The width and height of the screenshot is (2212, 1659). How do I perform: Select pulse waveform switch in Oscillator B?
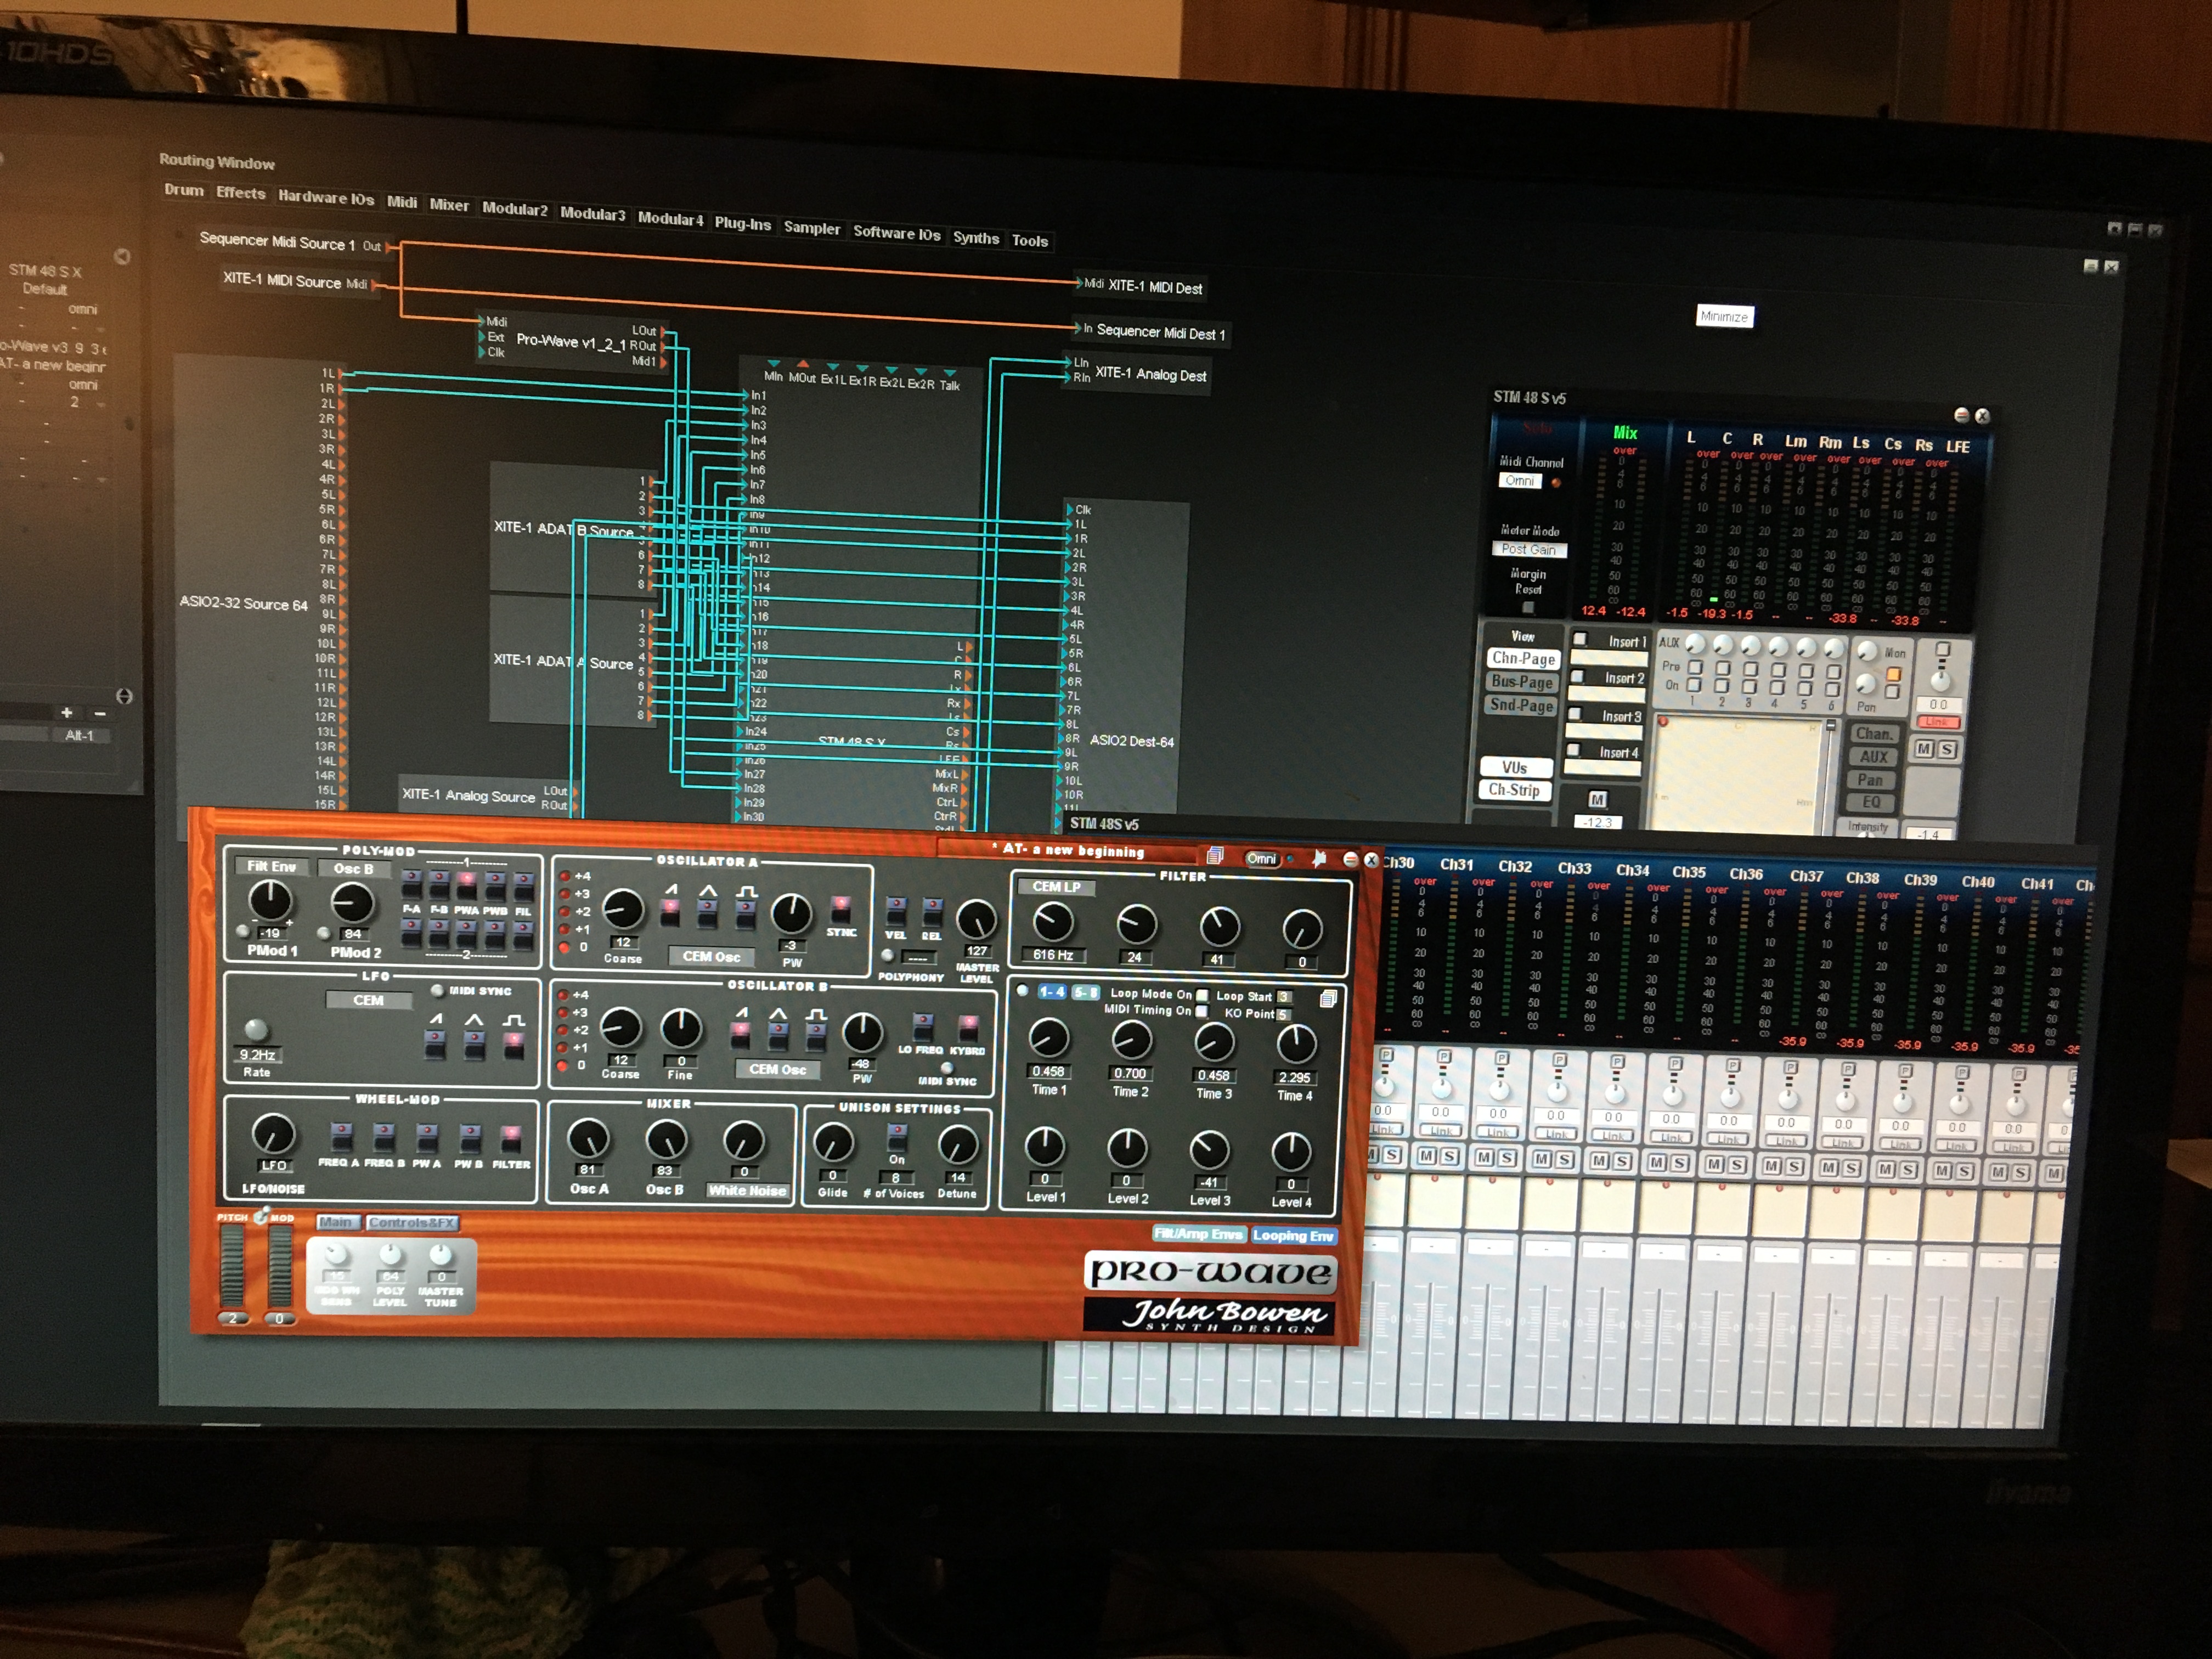pos(817,1037)
